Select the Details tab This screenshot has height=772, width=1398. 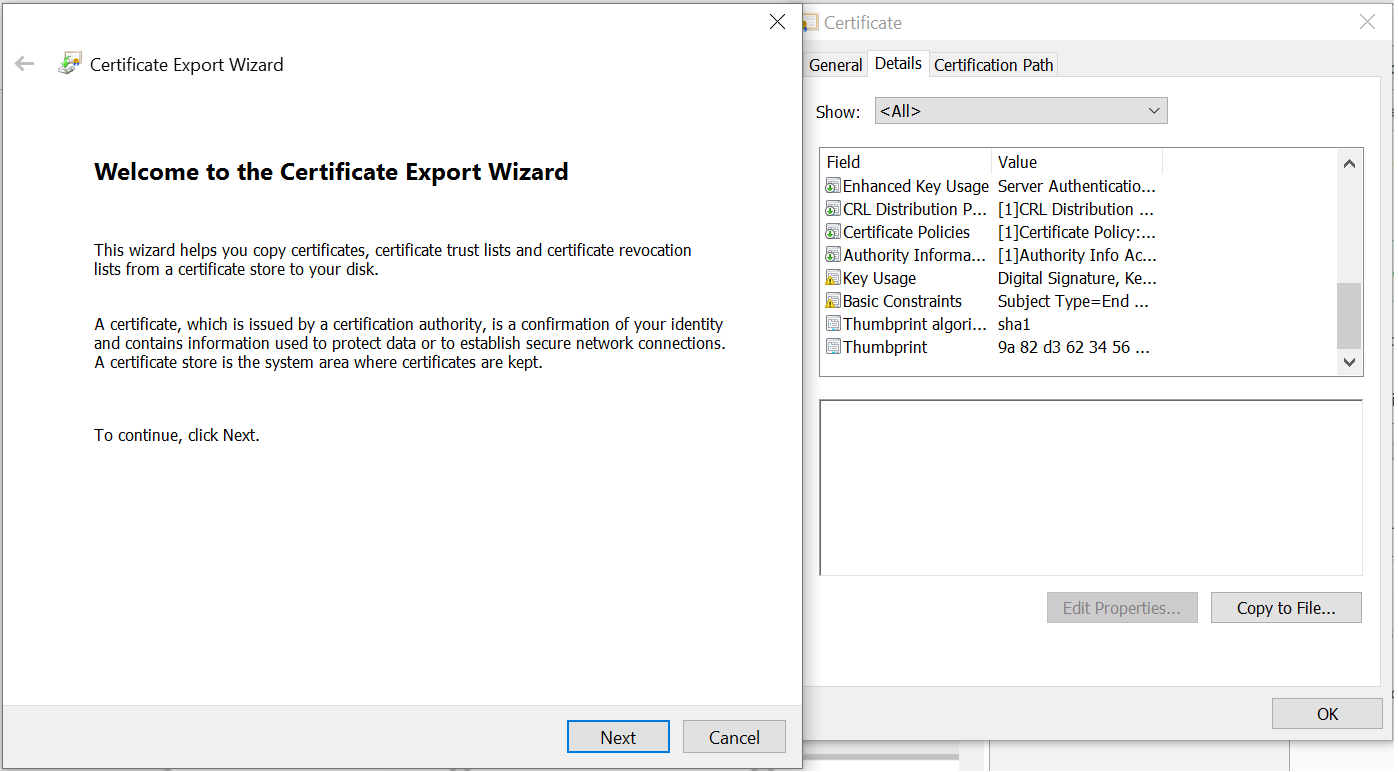(x=898, y=63)
